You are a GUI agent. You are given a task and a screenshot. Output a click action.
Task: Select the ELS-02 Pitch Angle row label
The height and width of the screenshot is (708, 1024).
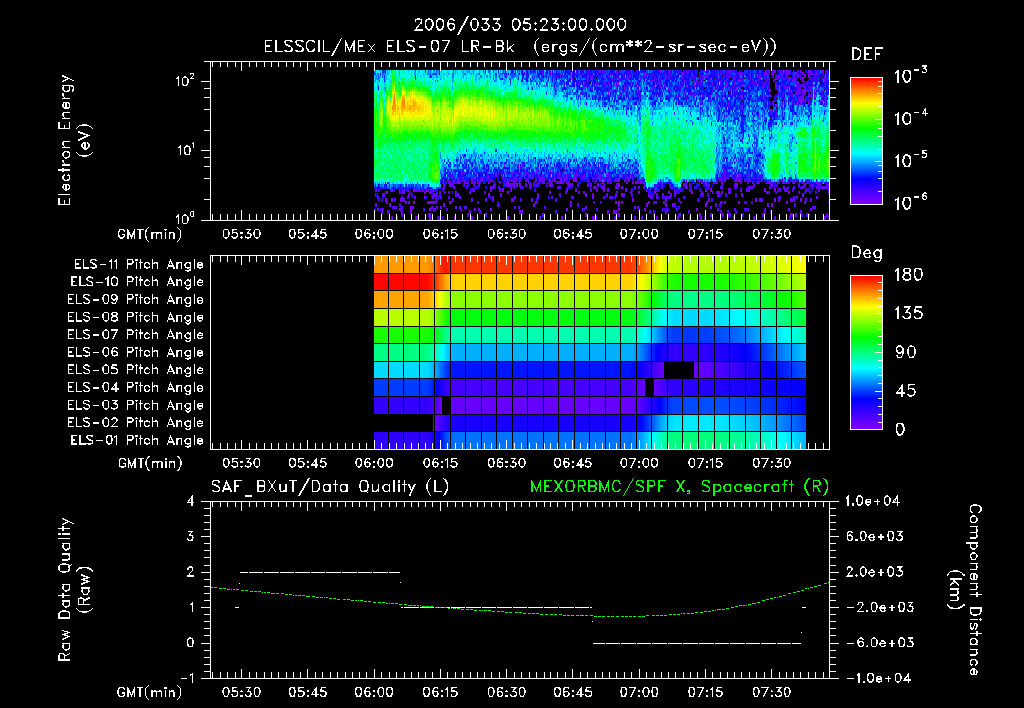coord(136,423)
